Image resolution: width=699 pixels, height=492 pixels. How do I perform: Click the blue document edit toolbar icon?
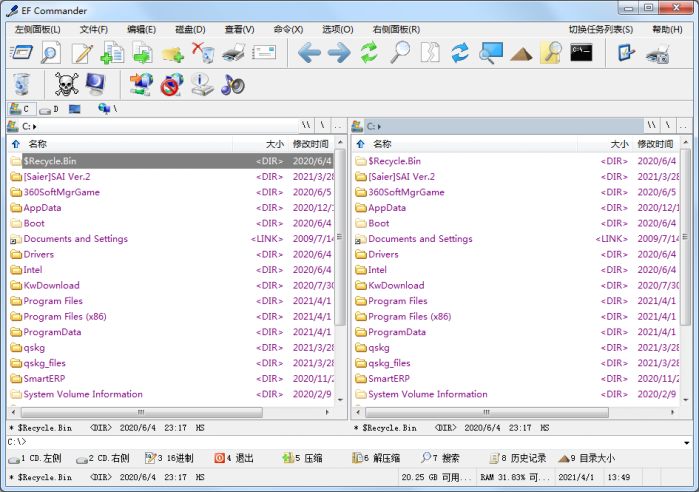pyautogui.click(x=626, y=53)
